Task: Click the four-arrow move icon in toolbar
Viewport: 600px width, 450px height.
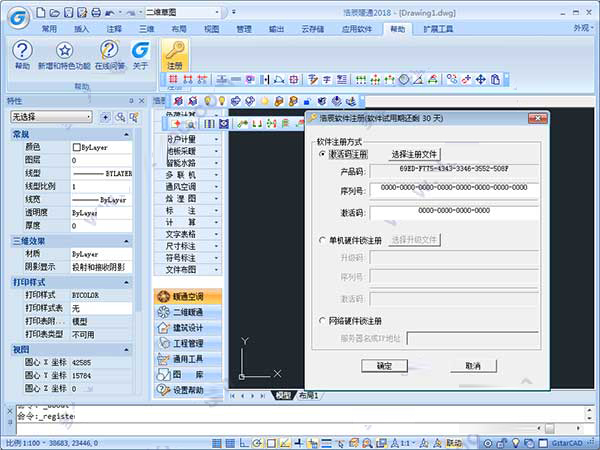Action: tap(481, 80)
